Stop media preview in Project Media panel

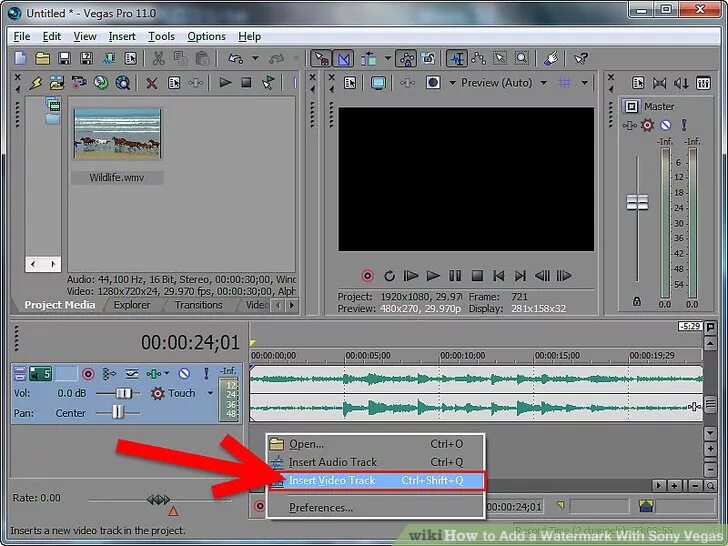tap(247, 83)
